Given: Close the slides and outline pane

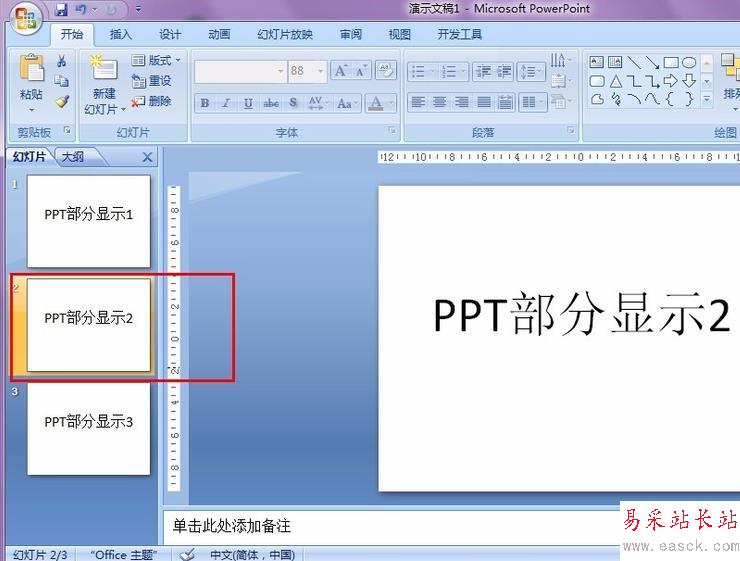Looking at the screenshot, I should point(147,157).
